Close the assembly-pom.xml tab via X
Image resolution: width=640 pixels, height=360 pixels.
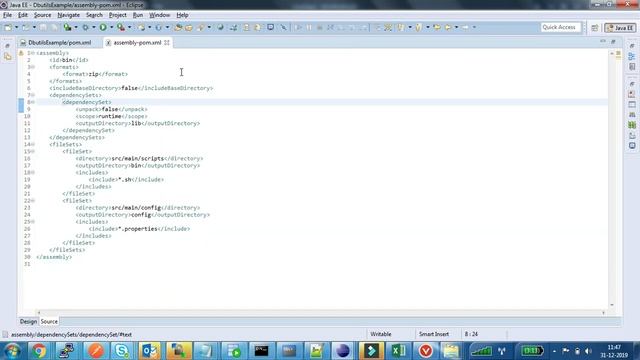click(167, 42)
